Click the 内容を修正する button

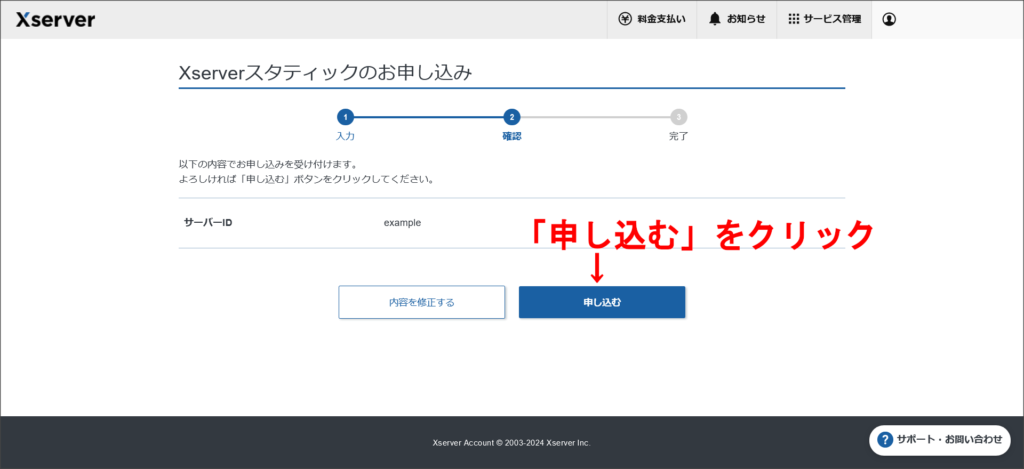coord(422,302)
